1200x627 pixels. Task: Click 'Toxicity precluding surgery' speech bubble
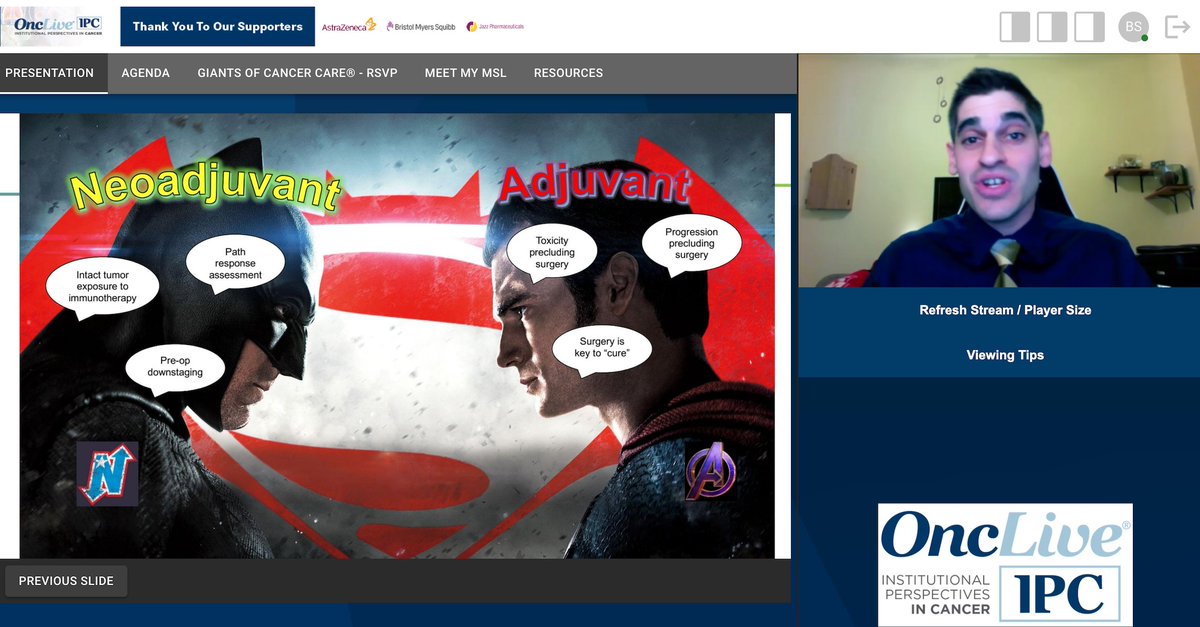tap(551, 253)
